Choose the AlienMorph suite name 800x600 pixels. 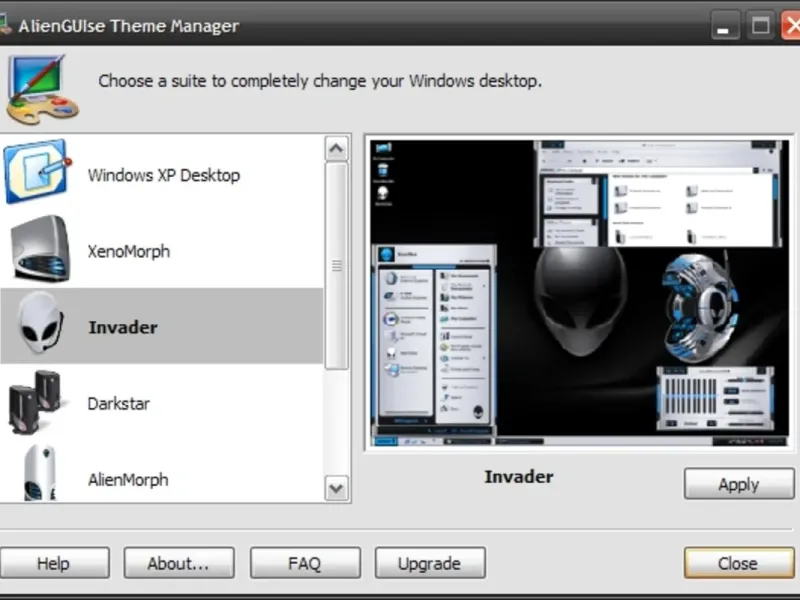click(x=128, y=480)
